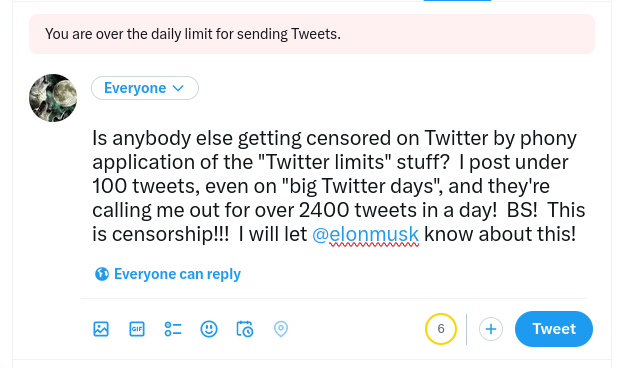Click the remaining character count circle showing 6
This screenshot has height=368, width=622.
point(441,329)
